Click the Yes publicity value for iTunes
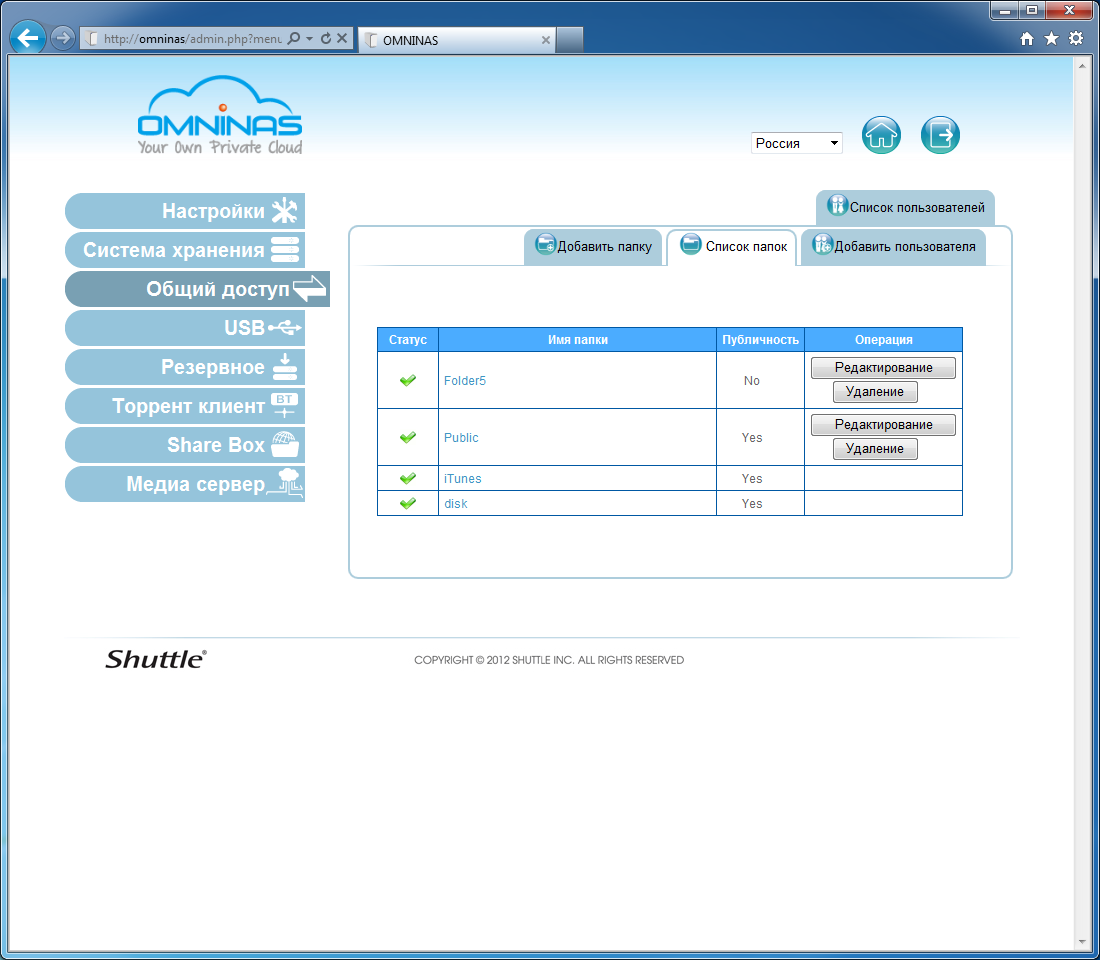Image resolution: width=1100 pixels, height=960 pixels. (x=751, y=479)
